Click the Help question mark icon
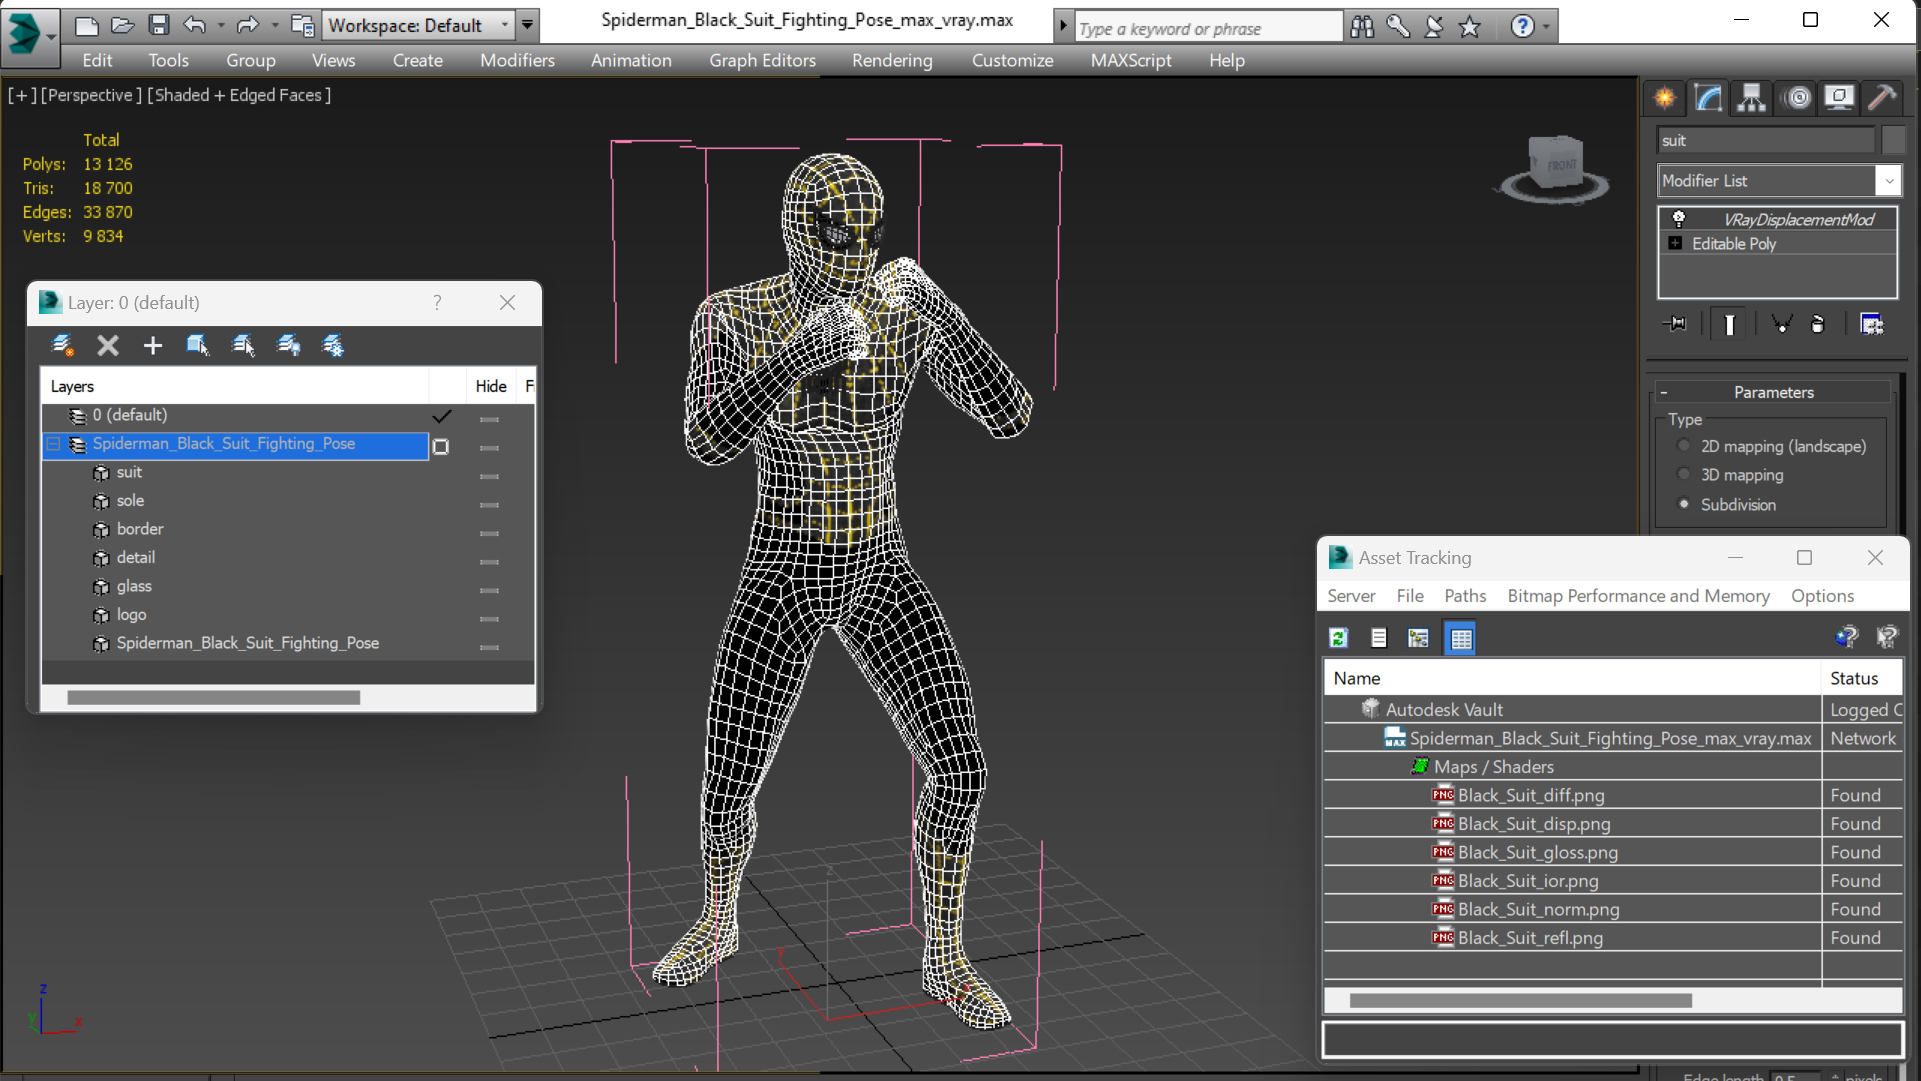Viewport: 1921px width, 1081px height. [x=1522, y=27]
